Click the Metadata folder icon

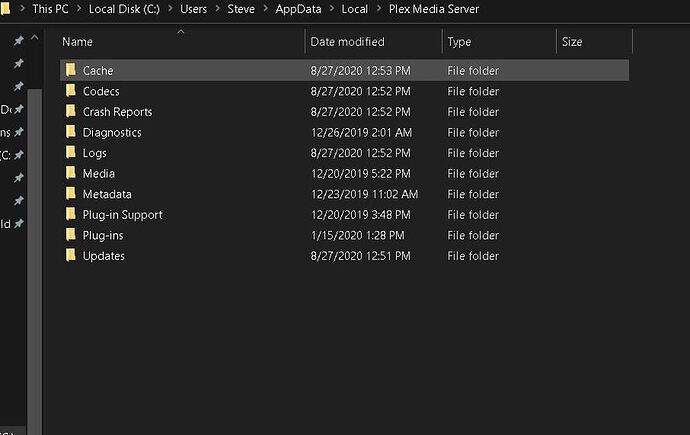click(x=71, y=194)
